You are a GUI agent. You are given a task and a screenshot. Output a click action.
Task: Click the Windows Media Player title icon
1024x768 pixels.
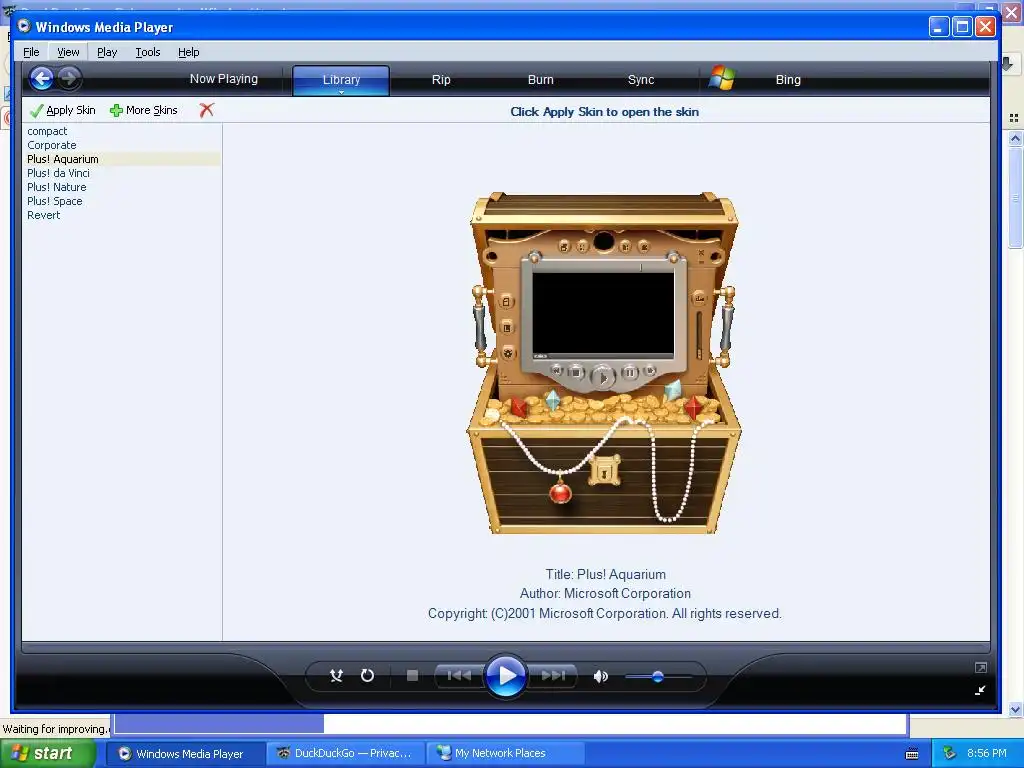pos(24,26)
